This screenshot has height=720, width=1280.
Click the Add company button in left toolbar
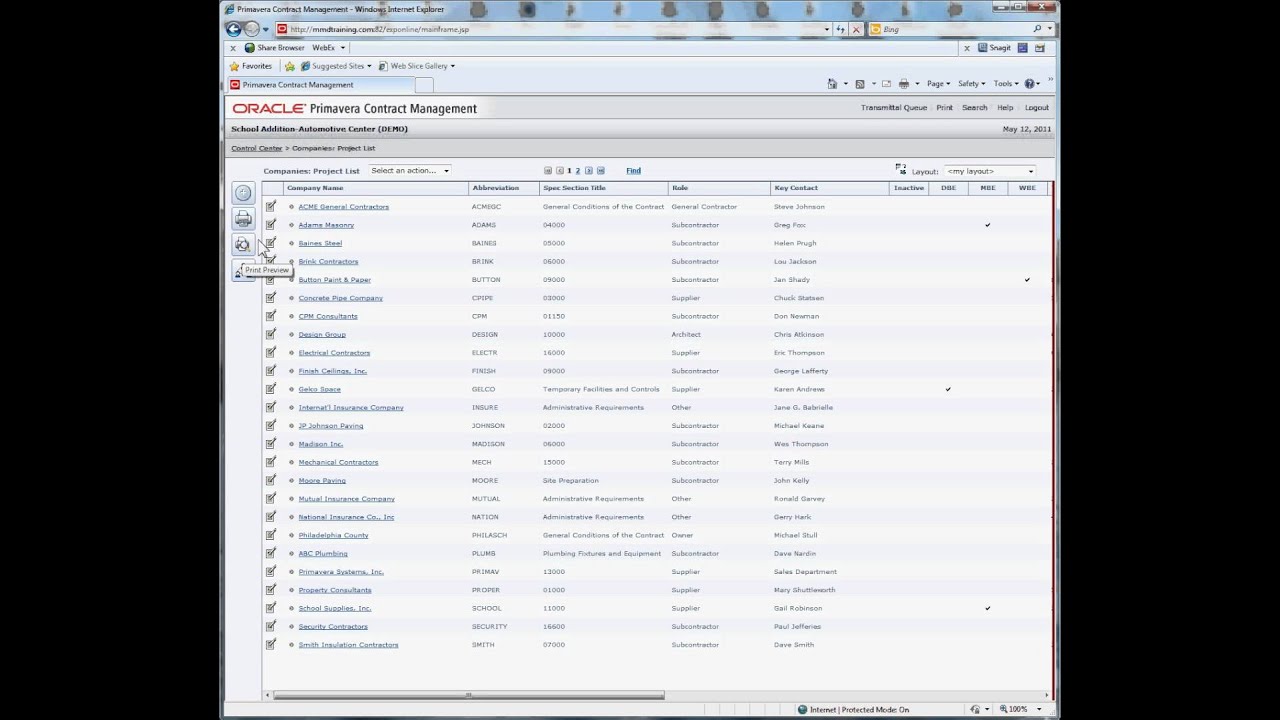(x=243, y=193)
